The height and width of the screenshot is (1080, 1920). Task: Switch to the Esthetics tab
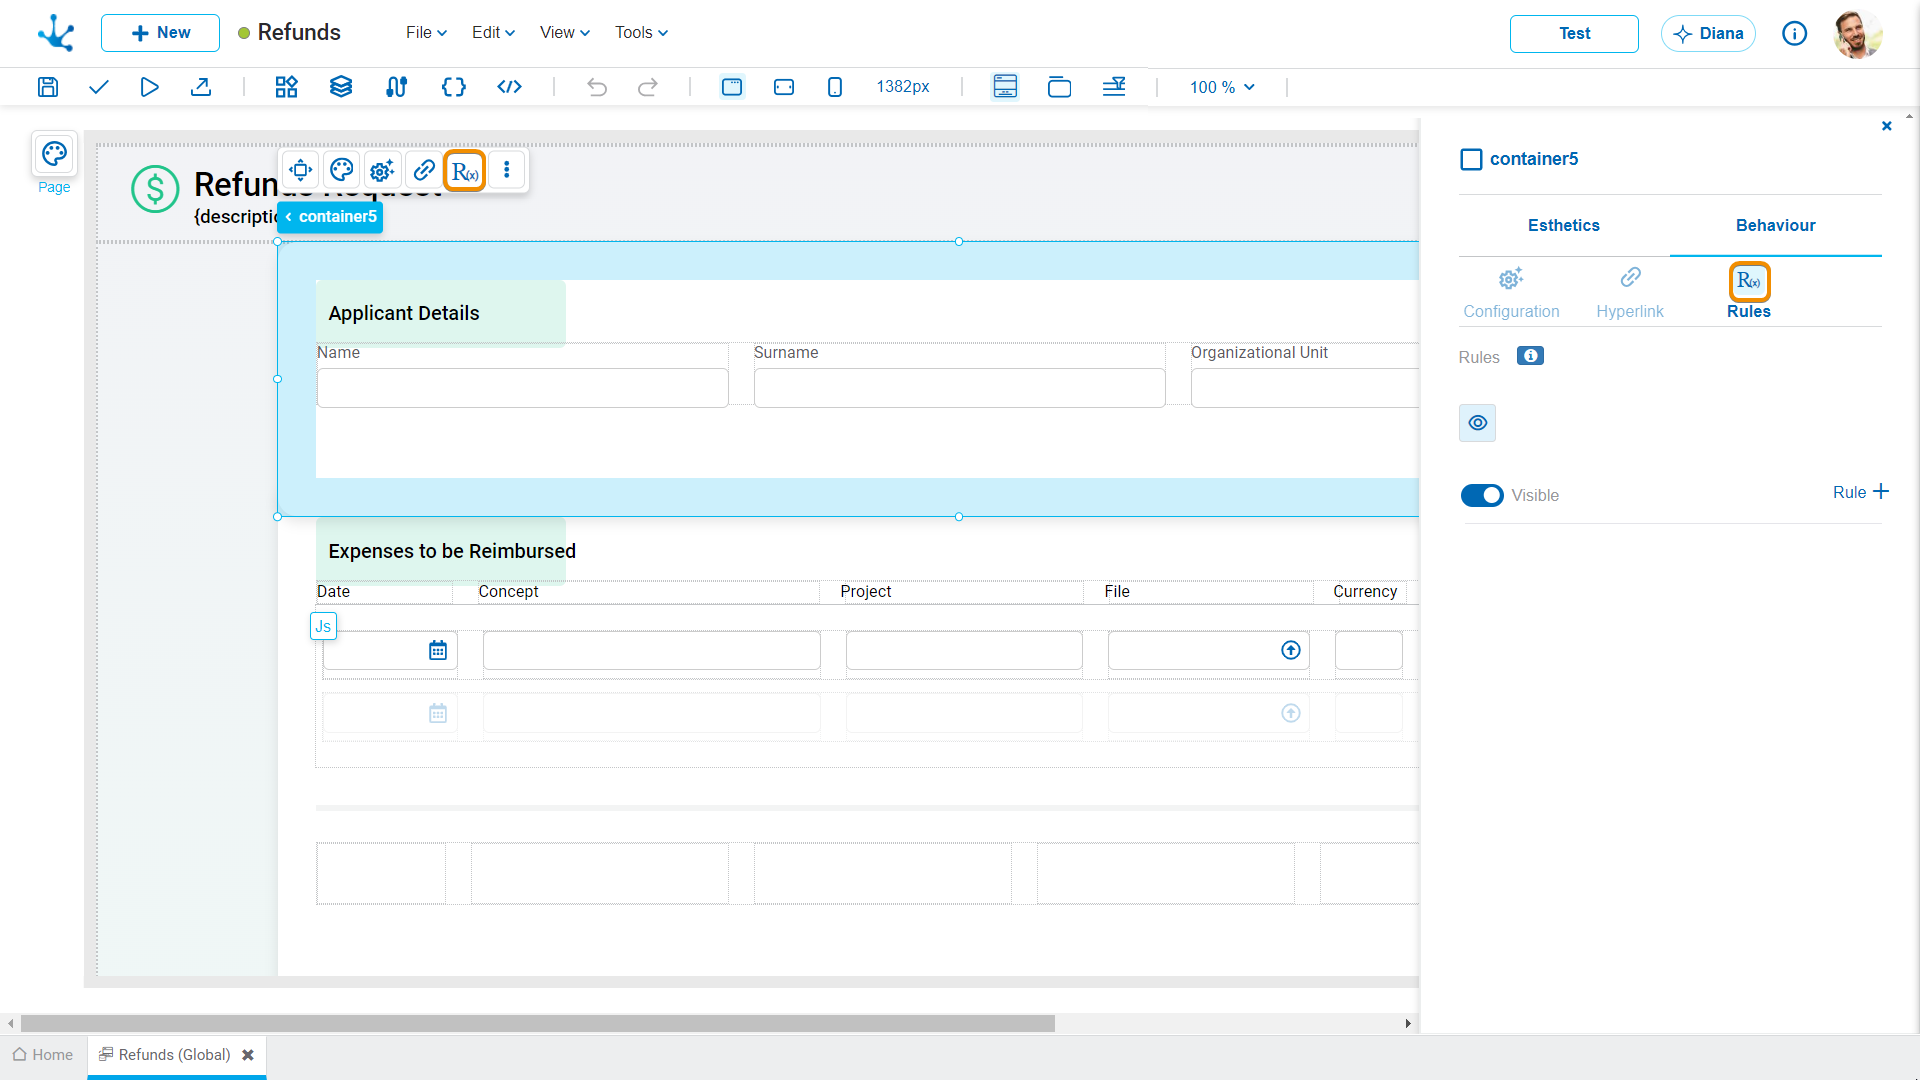(x=1564, y=226)
